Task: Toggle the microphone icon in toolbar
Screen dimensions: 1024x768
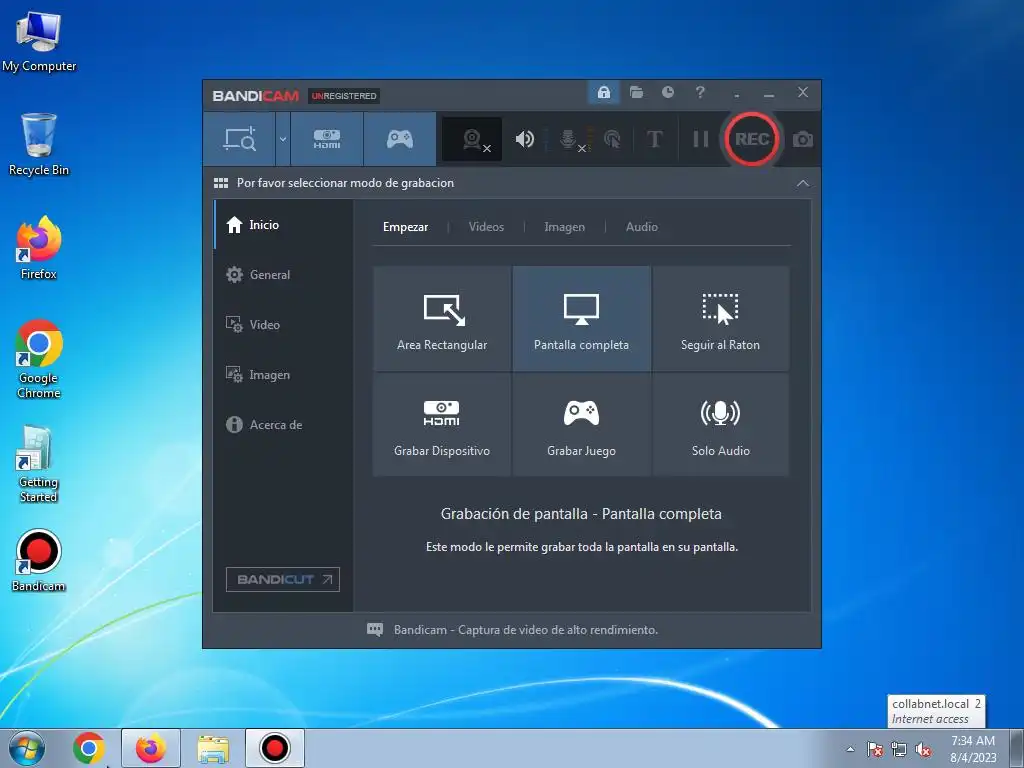Action: [x=569, y=139]
